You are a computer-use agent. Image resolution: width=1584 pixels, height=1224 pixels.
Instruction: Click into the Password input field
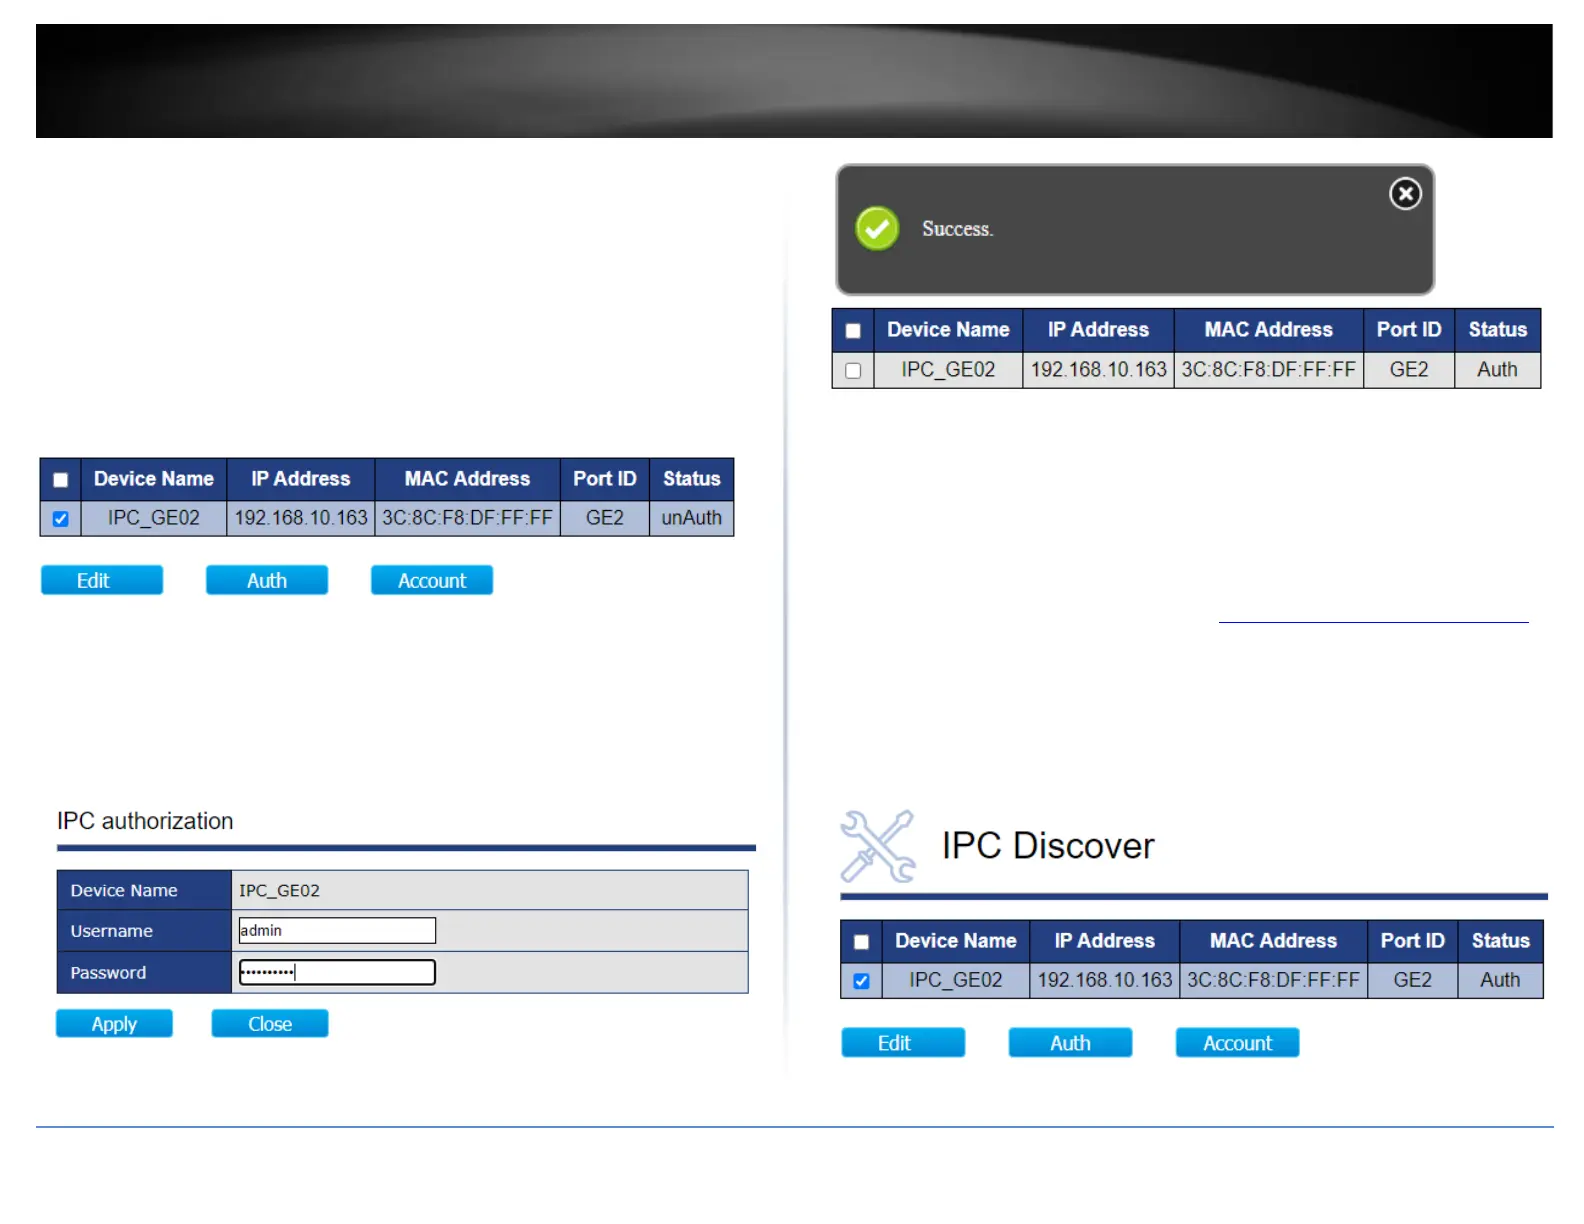[x=337, y=972]
